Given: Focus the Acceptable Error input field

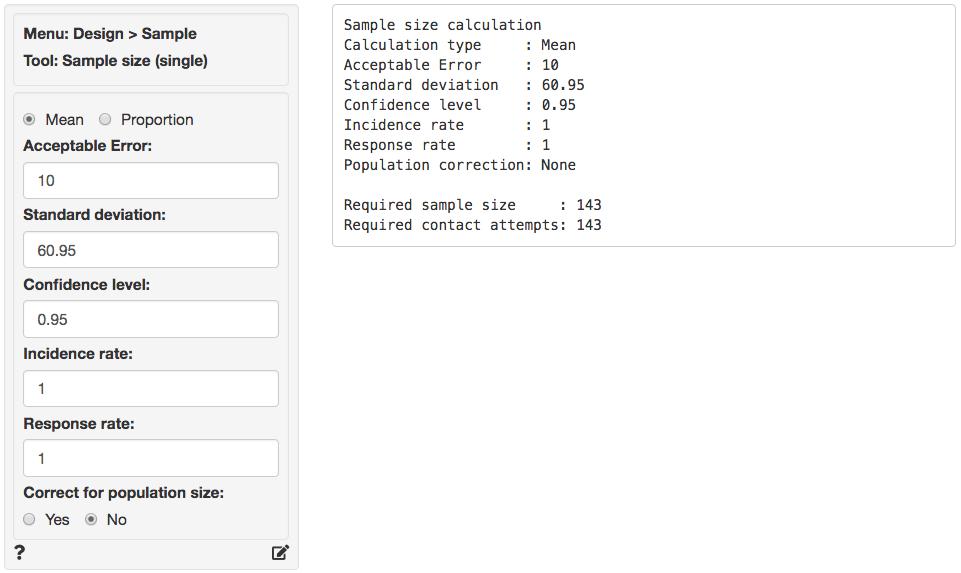Looking at the screenshot, I should tap(151, 181).
